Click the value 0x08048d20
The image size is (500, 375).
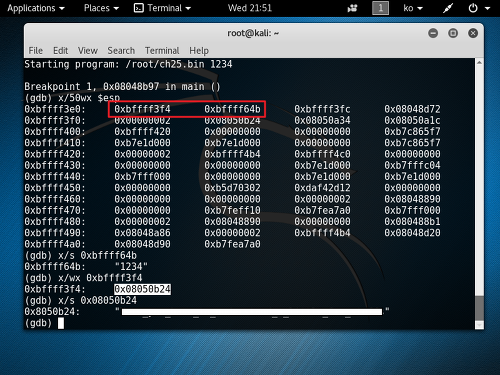click(x=412, y=233)
